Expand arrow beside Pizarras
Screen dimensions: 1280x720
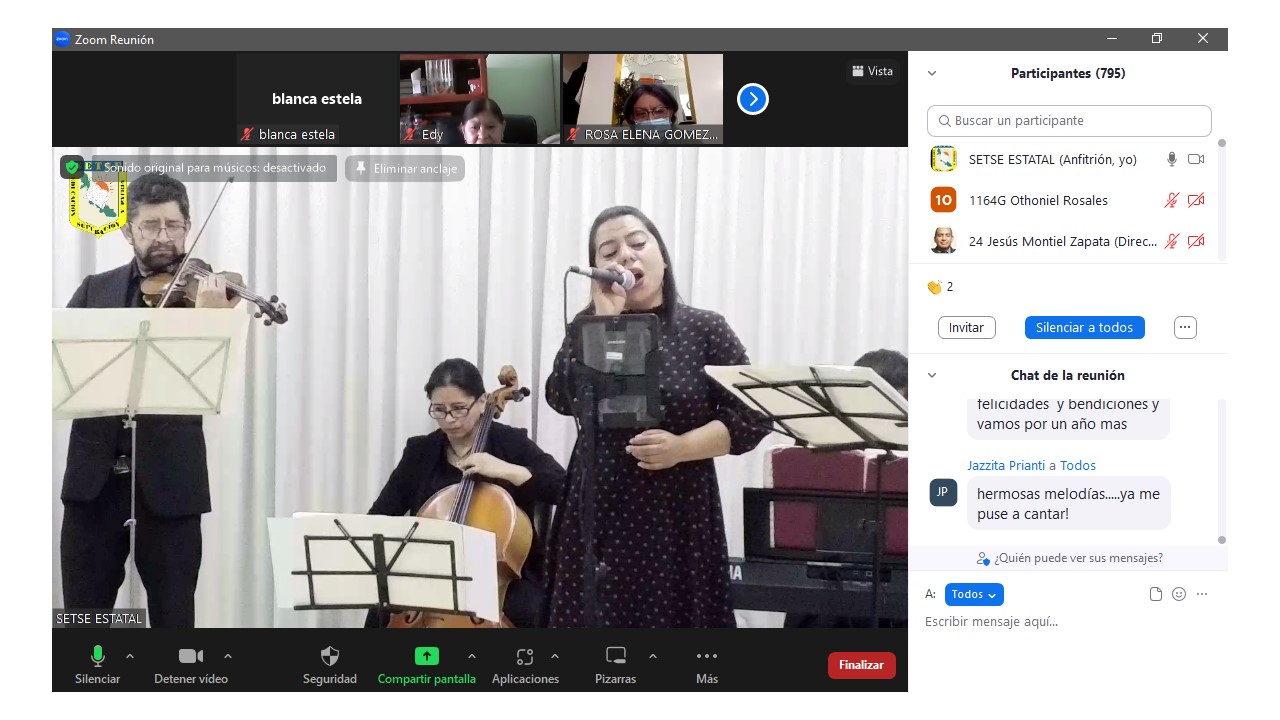[653, 656]
